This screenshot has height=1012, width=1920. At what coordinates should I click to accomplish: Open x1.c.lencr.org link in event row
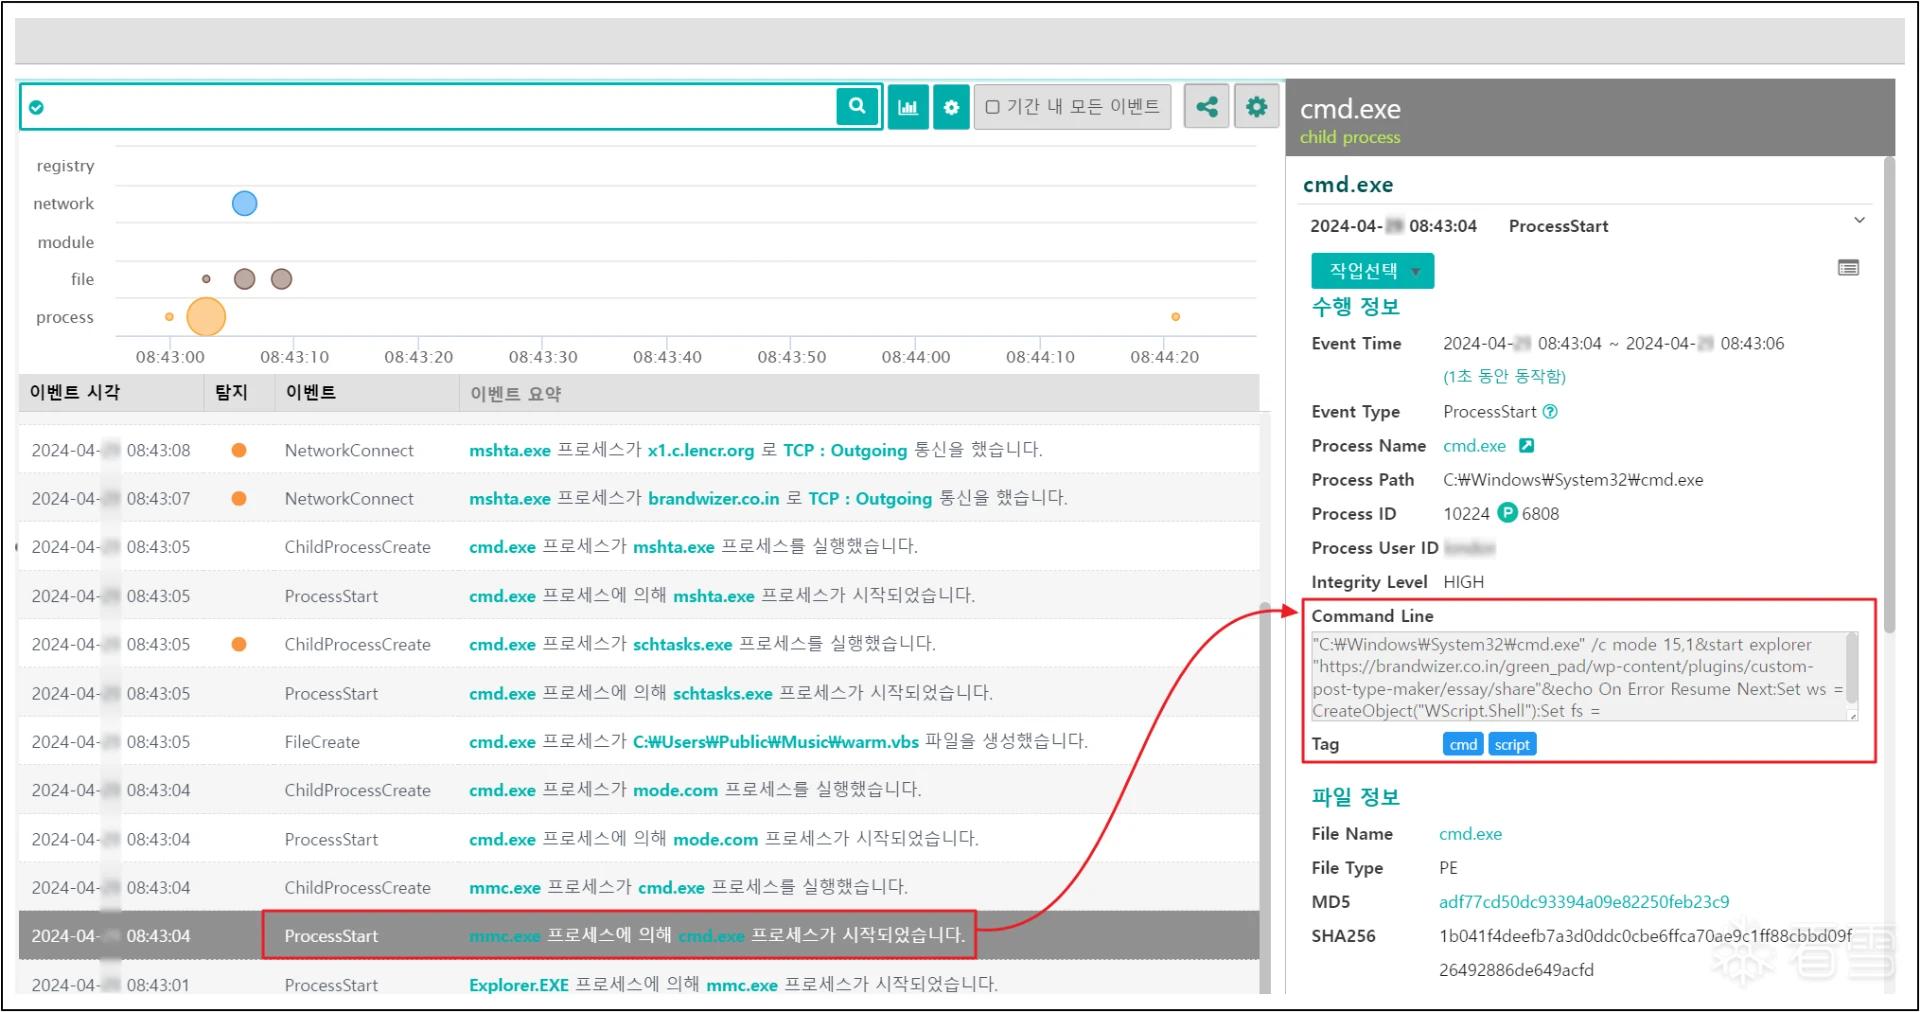click(700, 450)
